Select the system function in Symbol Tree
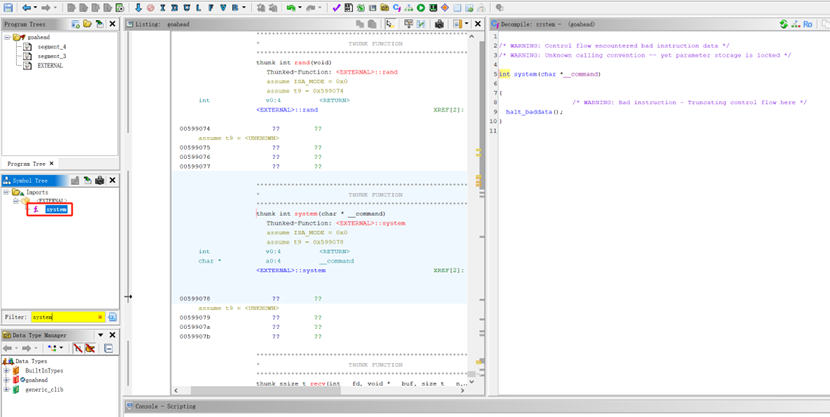 (56, 210)
